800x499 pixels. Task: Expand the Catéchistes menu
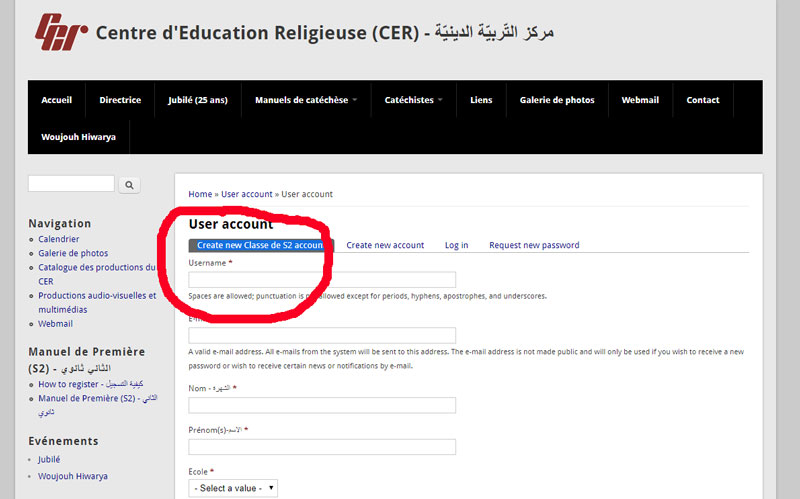413,100
